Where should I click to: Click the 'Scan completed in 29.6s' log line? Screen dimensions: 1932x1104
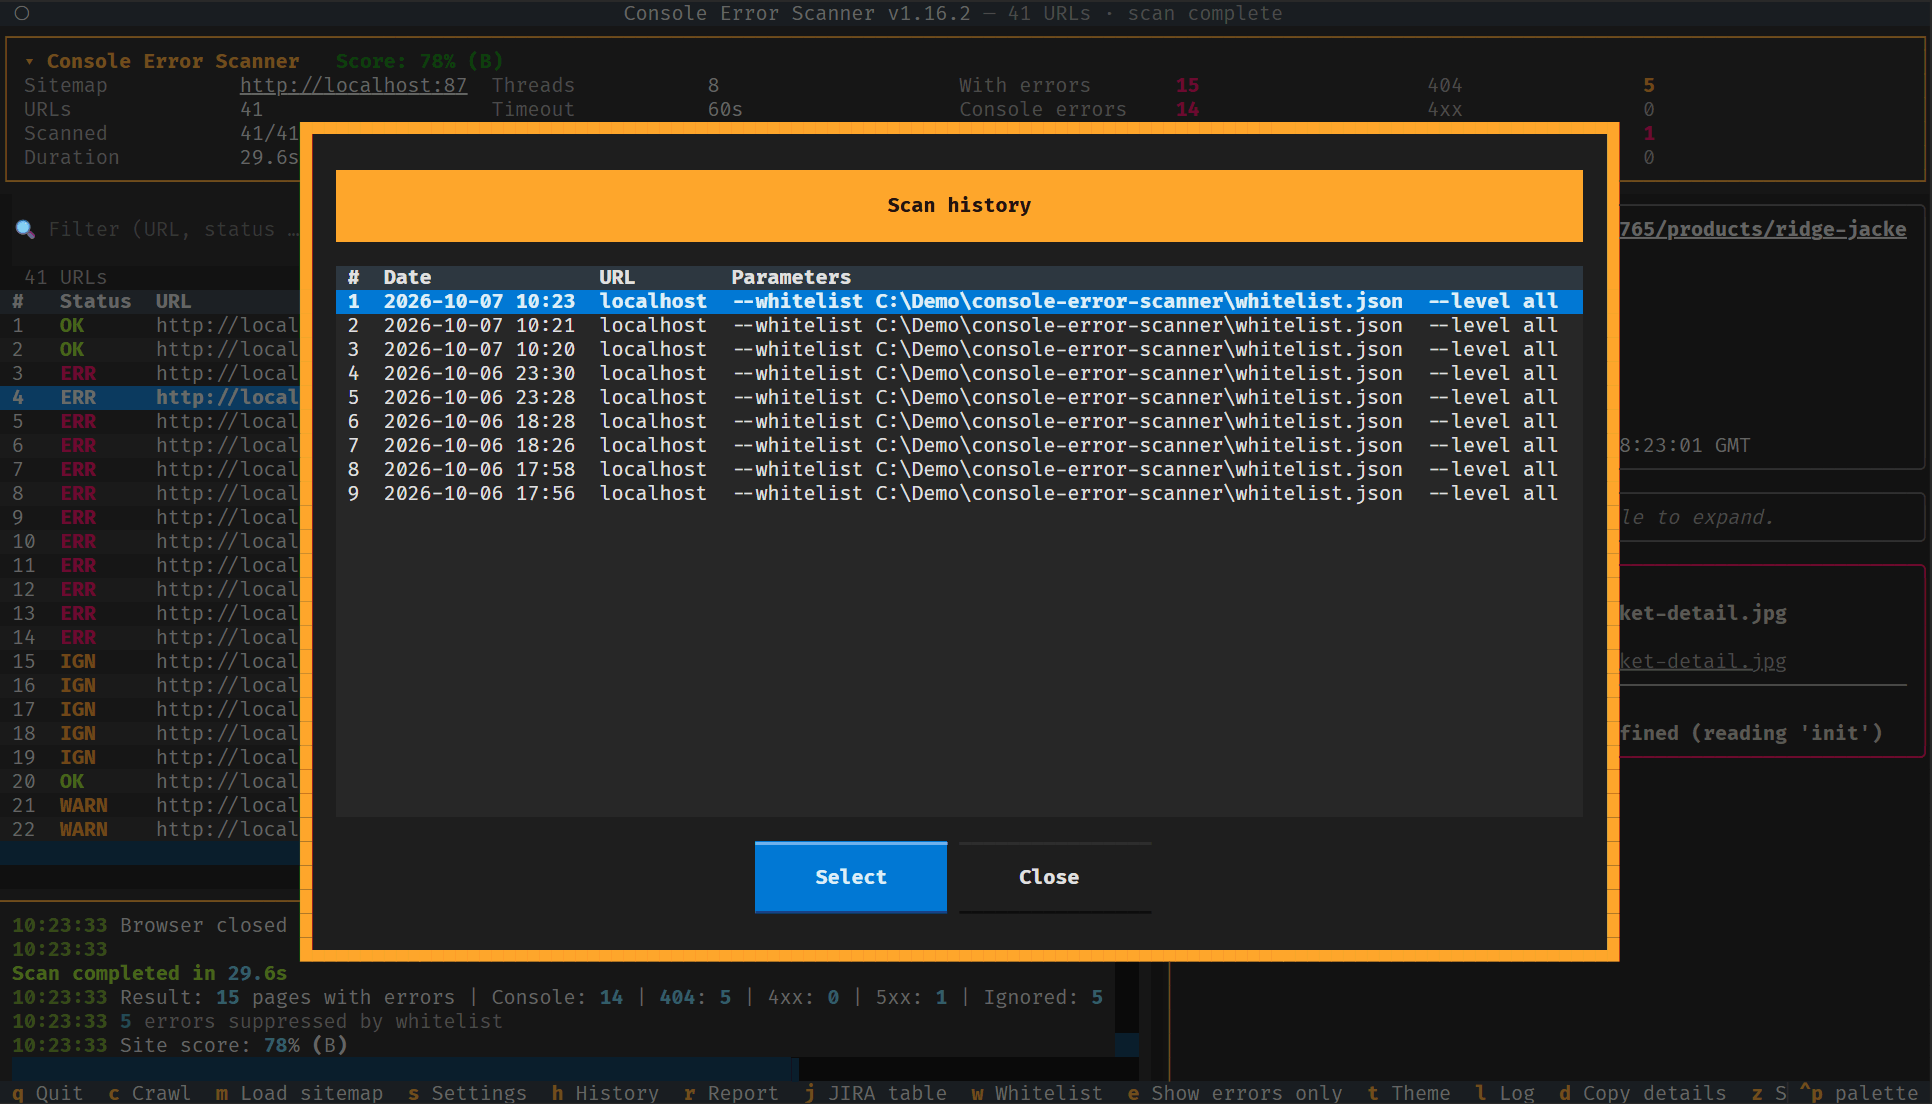[149, 973]
